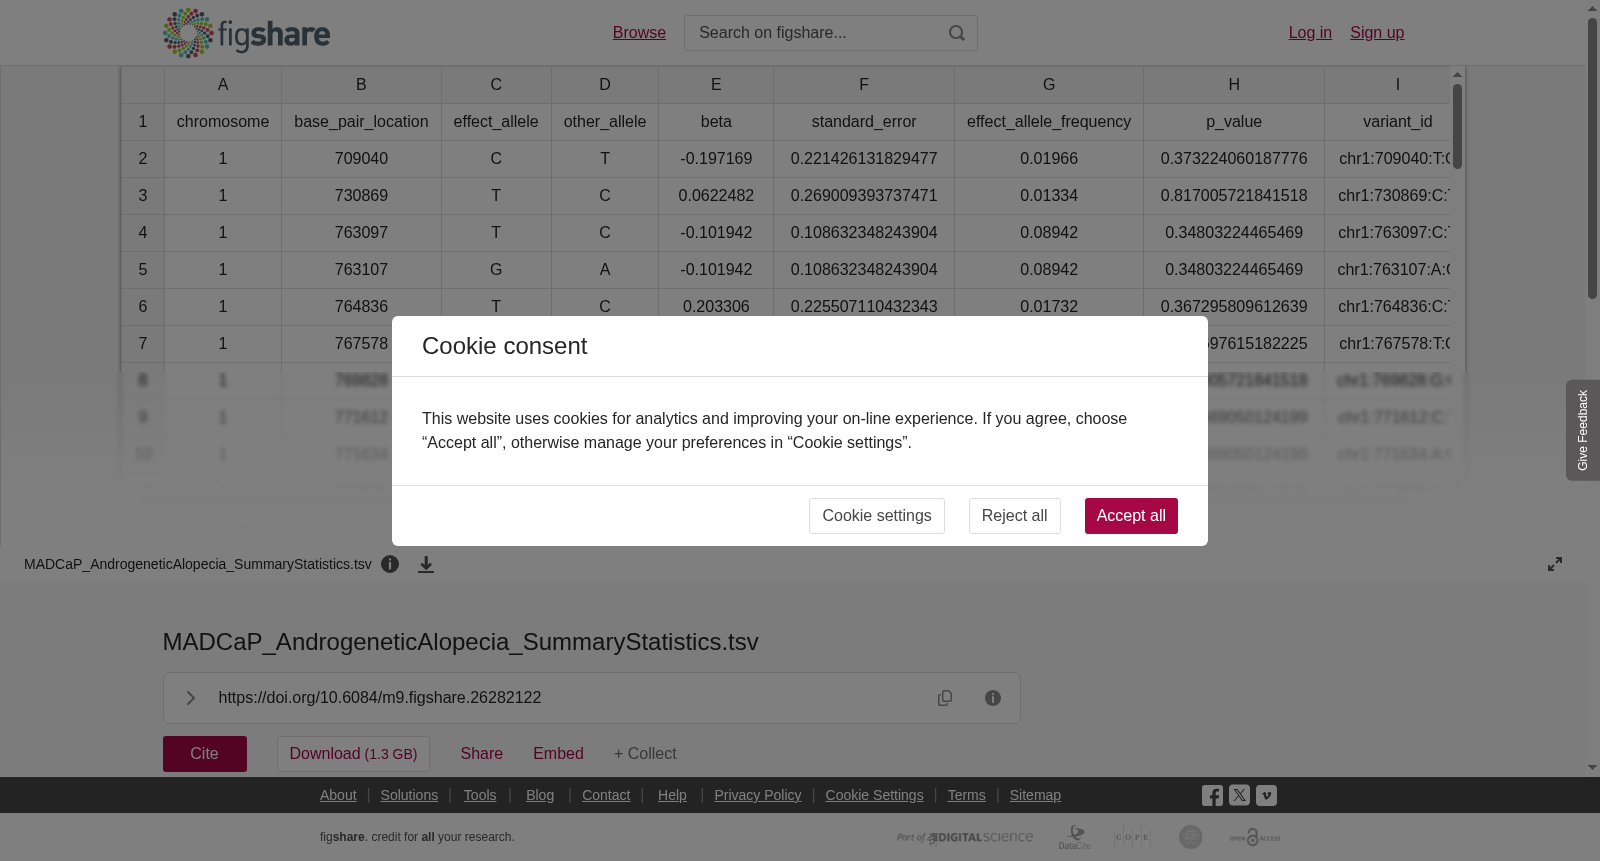Screen dimensions: 1600x861
Task: Accept all cookies
Action: tap(1131, 516)
